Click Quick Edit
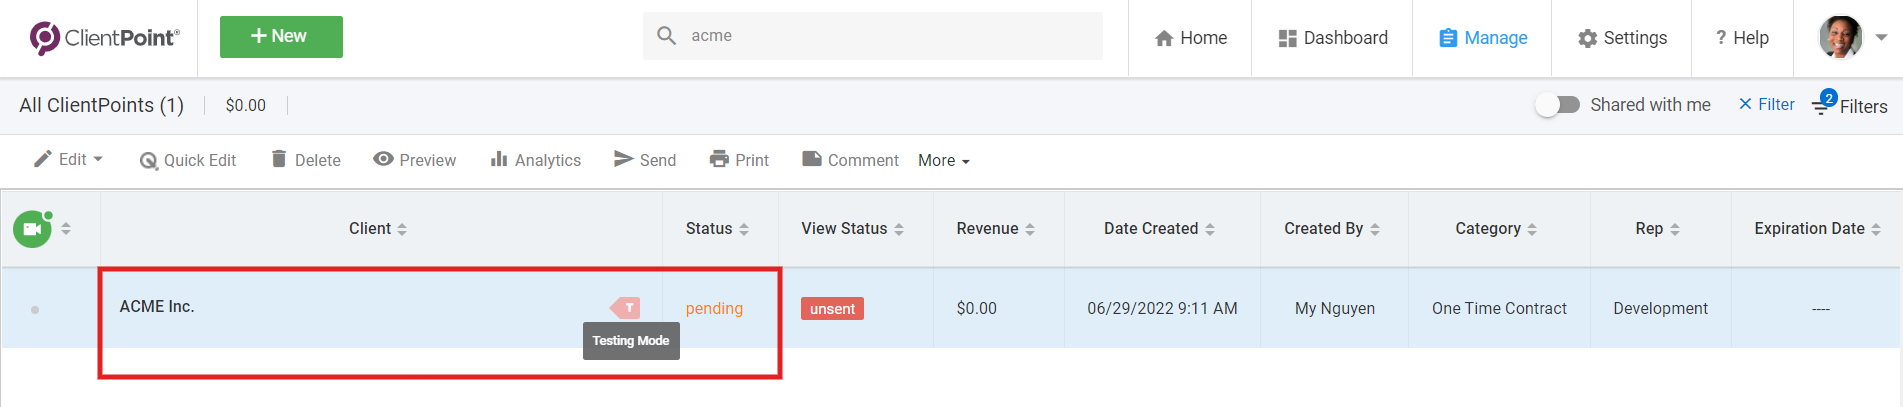Image resolution: width=1903 pixels, height=407 pixels. coord(188,160)
